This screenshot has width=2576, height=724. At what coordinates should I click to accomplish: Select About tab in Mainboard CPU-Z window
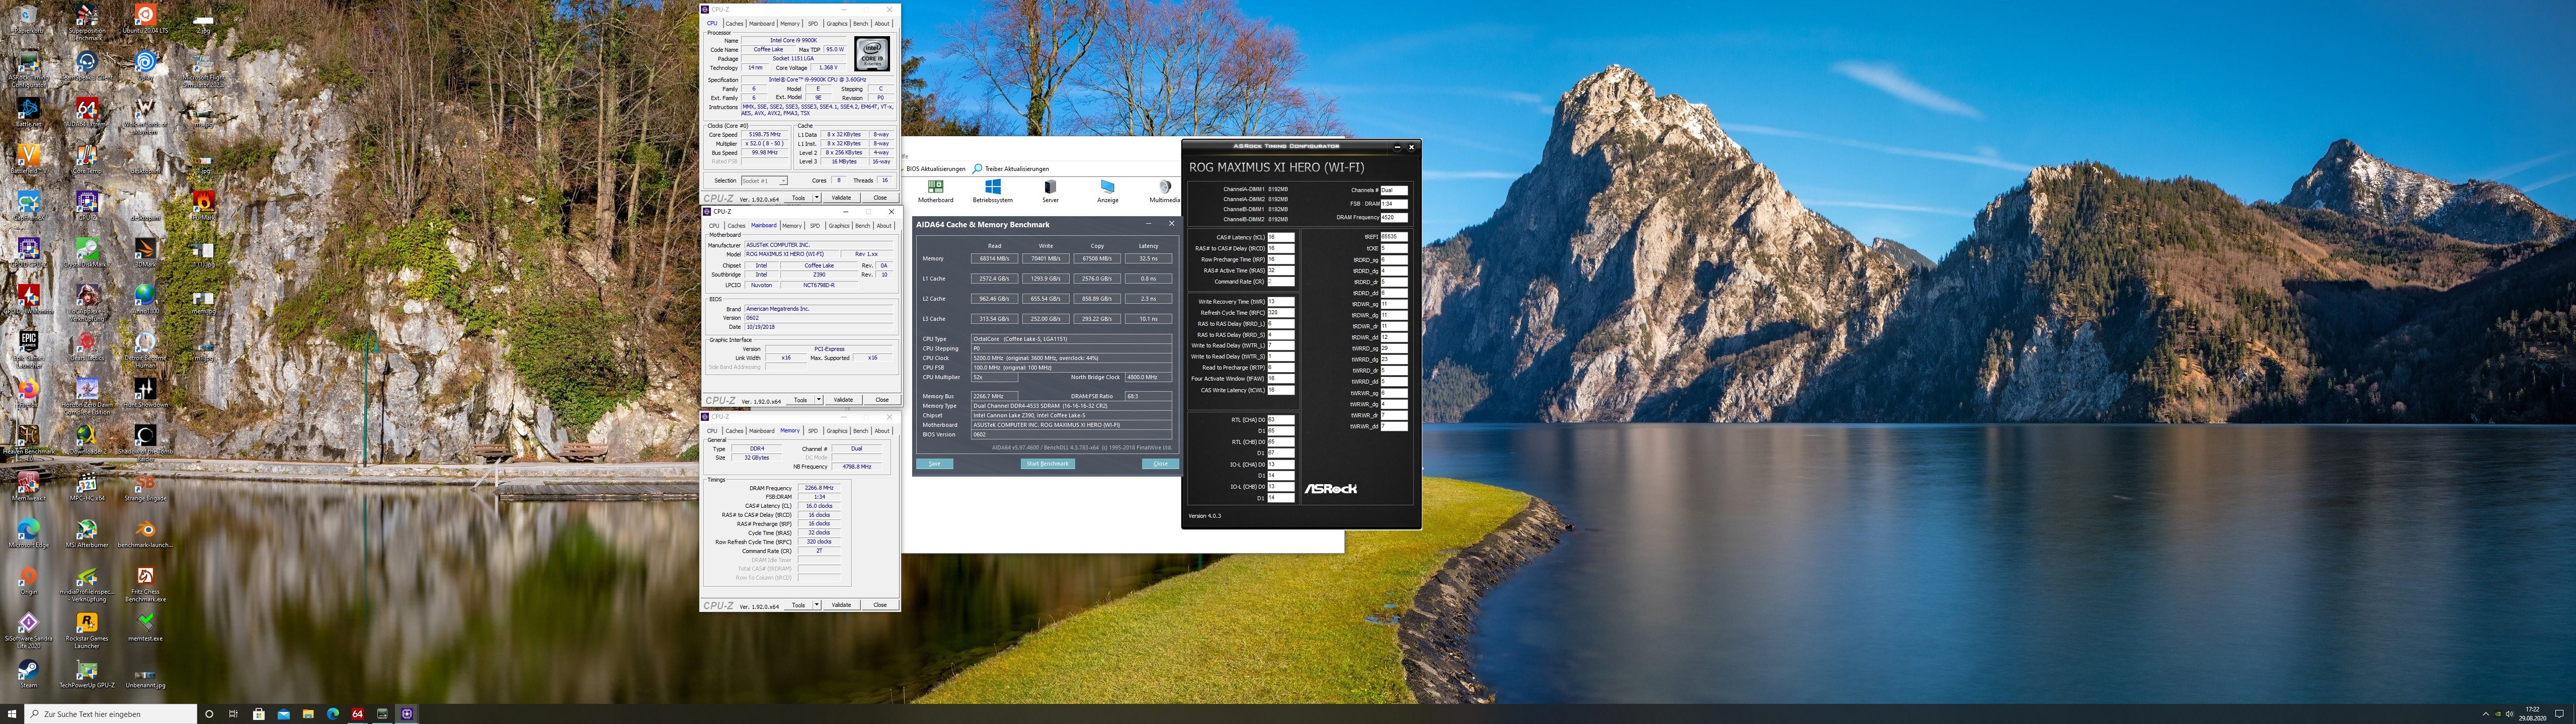tap(884, 225)
